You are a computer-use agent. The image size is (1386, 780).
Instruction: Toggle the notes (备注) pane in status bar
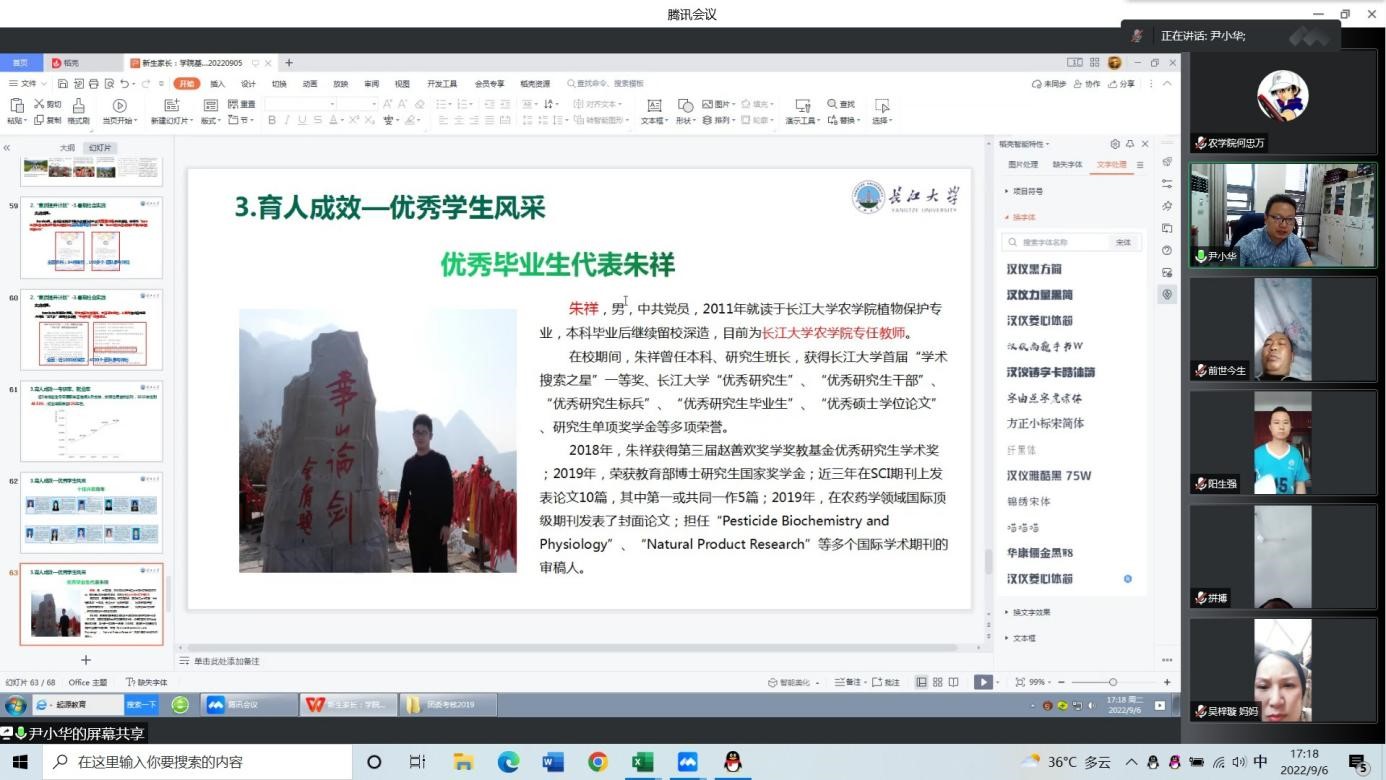point(849,682)
